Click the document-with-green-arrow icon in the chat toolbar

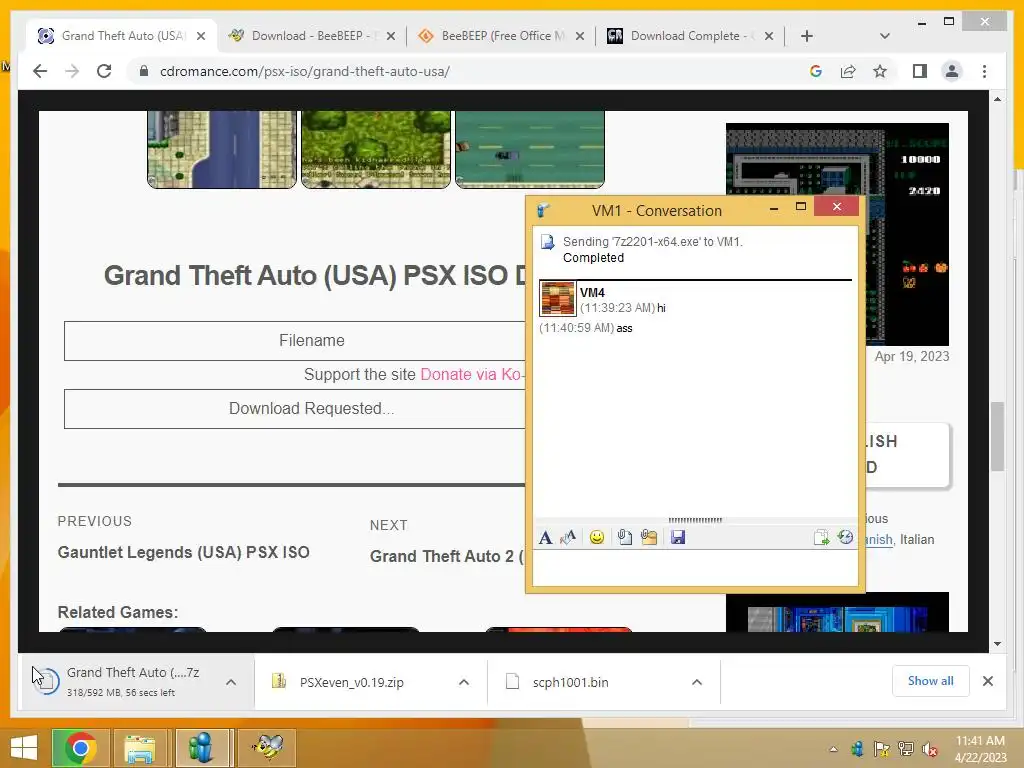click(822, 537)
